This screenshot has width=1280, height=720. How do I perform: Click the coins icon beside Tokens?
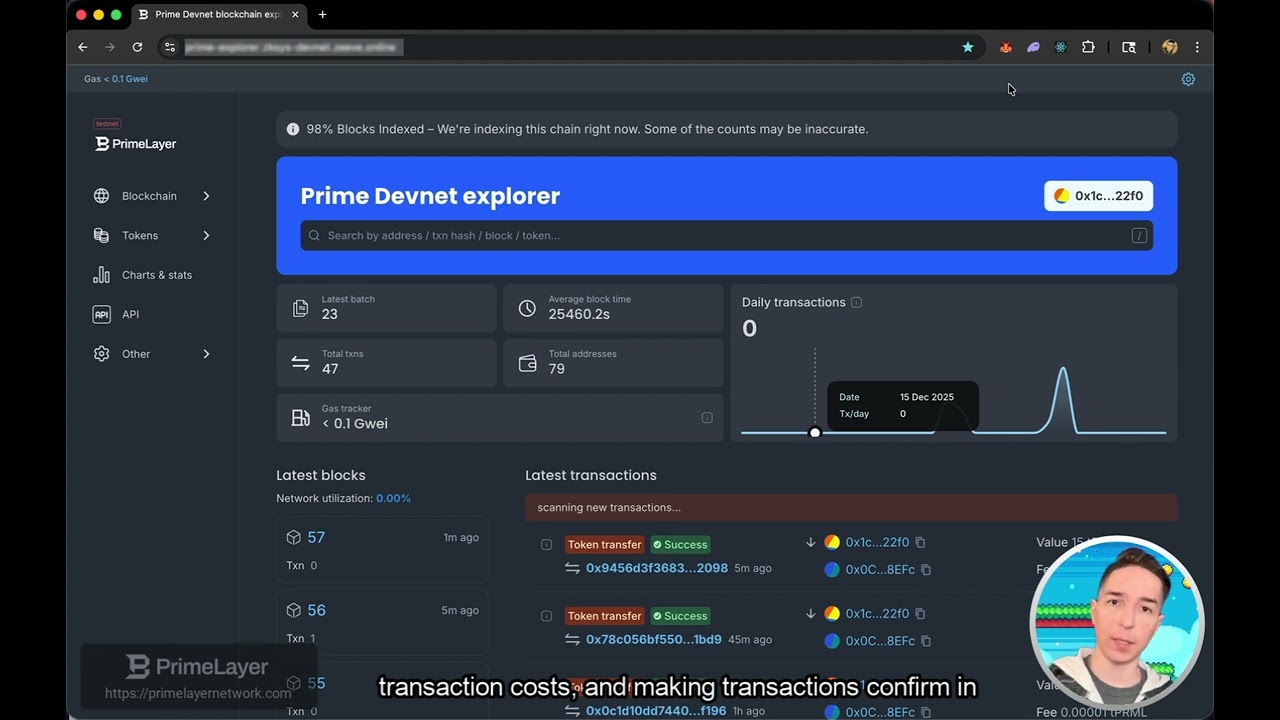click(x=101, y=235)
